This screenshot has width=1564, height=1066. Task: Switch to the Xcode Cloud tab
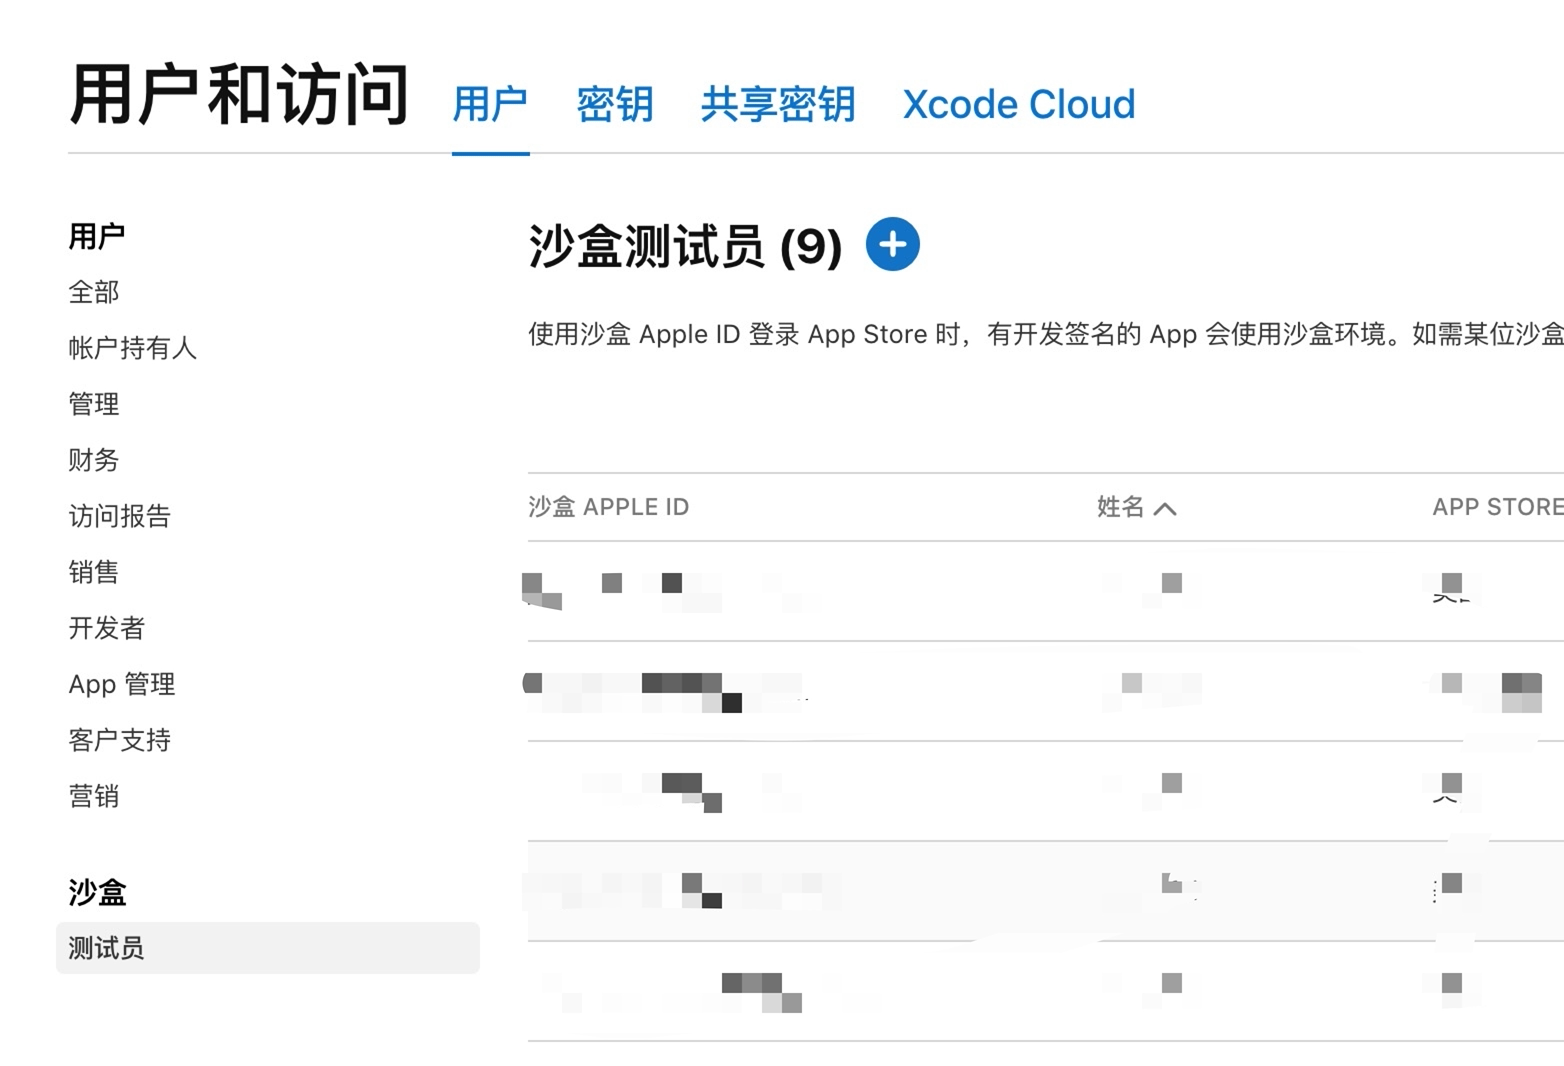tap(1019, 104)
